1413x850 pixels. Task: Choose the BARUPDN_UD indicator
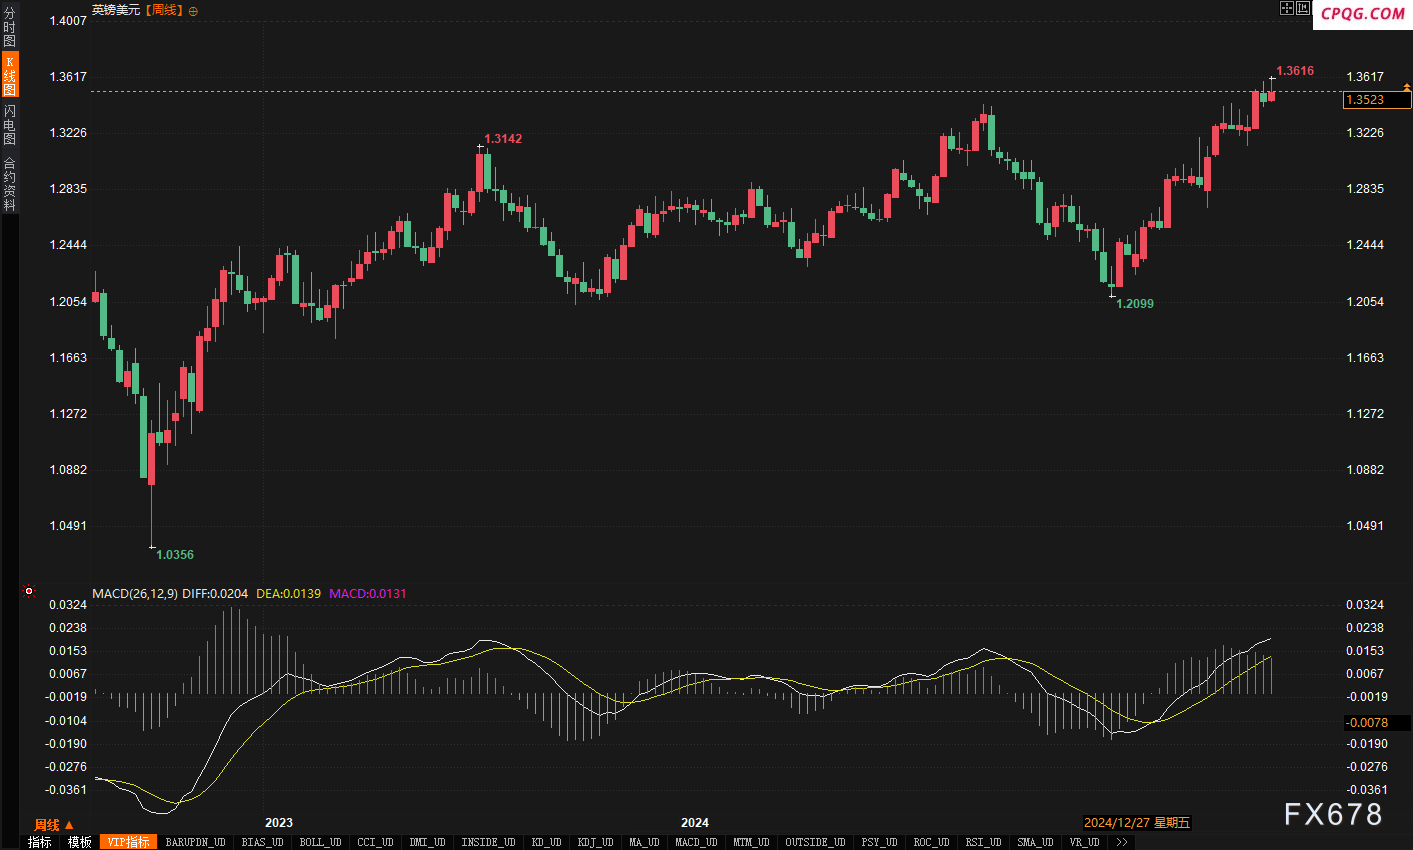click(195, 842)
